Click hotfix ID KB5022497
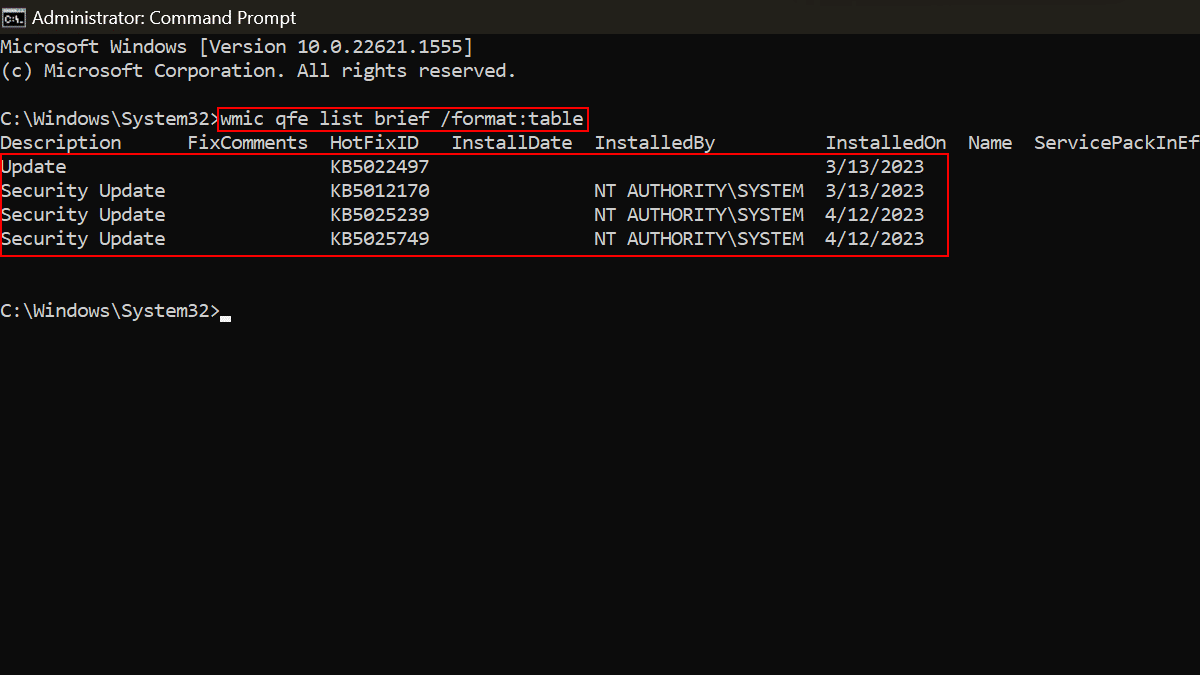 380,167
